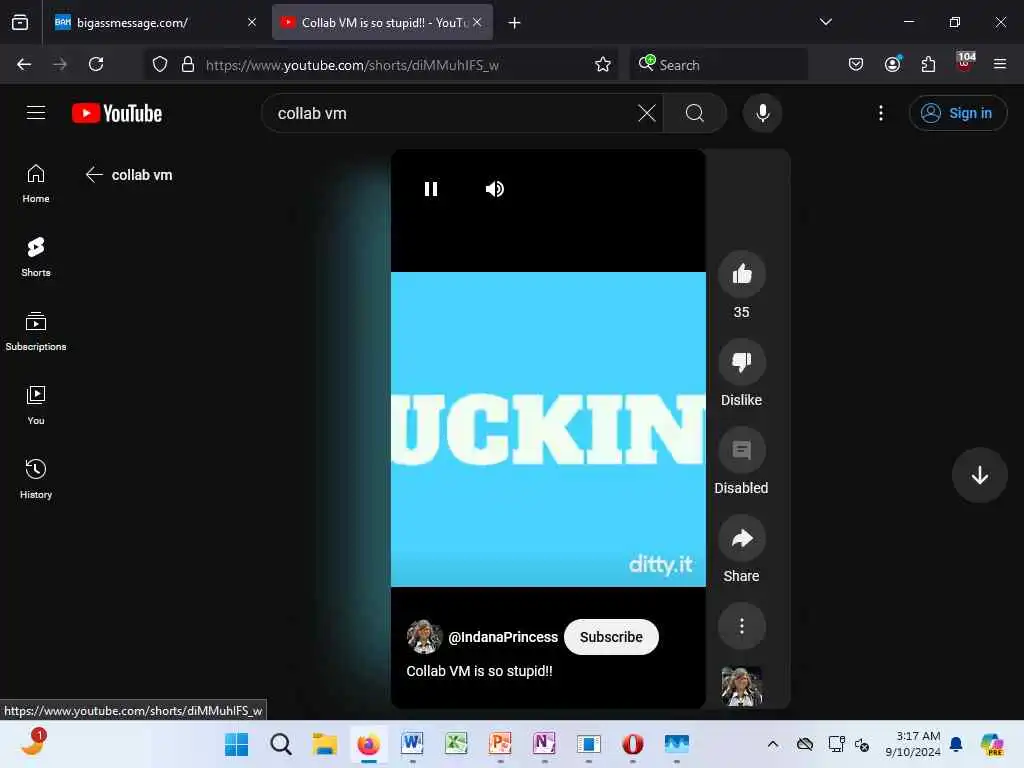Screen dimensions: 1024x768
Task: Click the browser Search field
Action: (718, 65)
